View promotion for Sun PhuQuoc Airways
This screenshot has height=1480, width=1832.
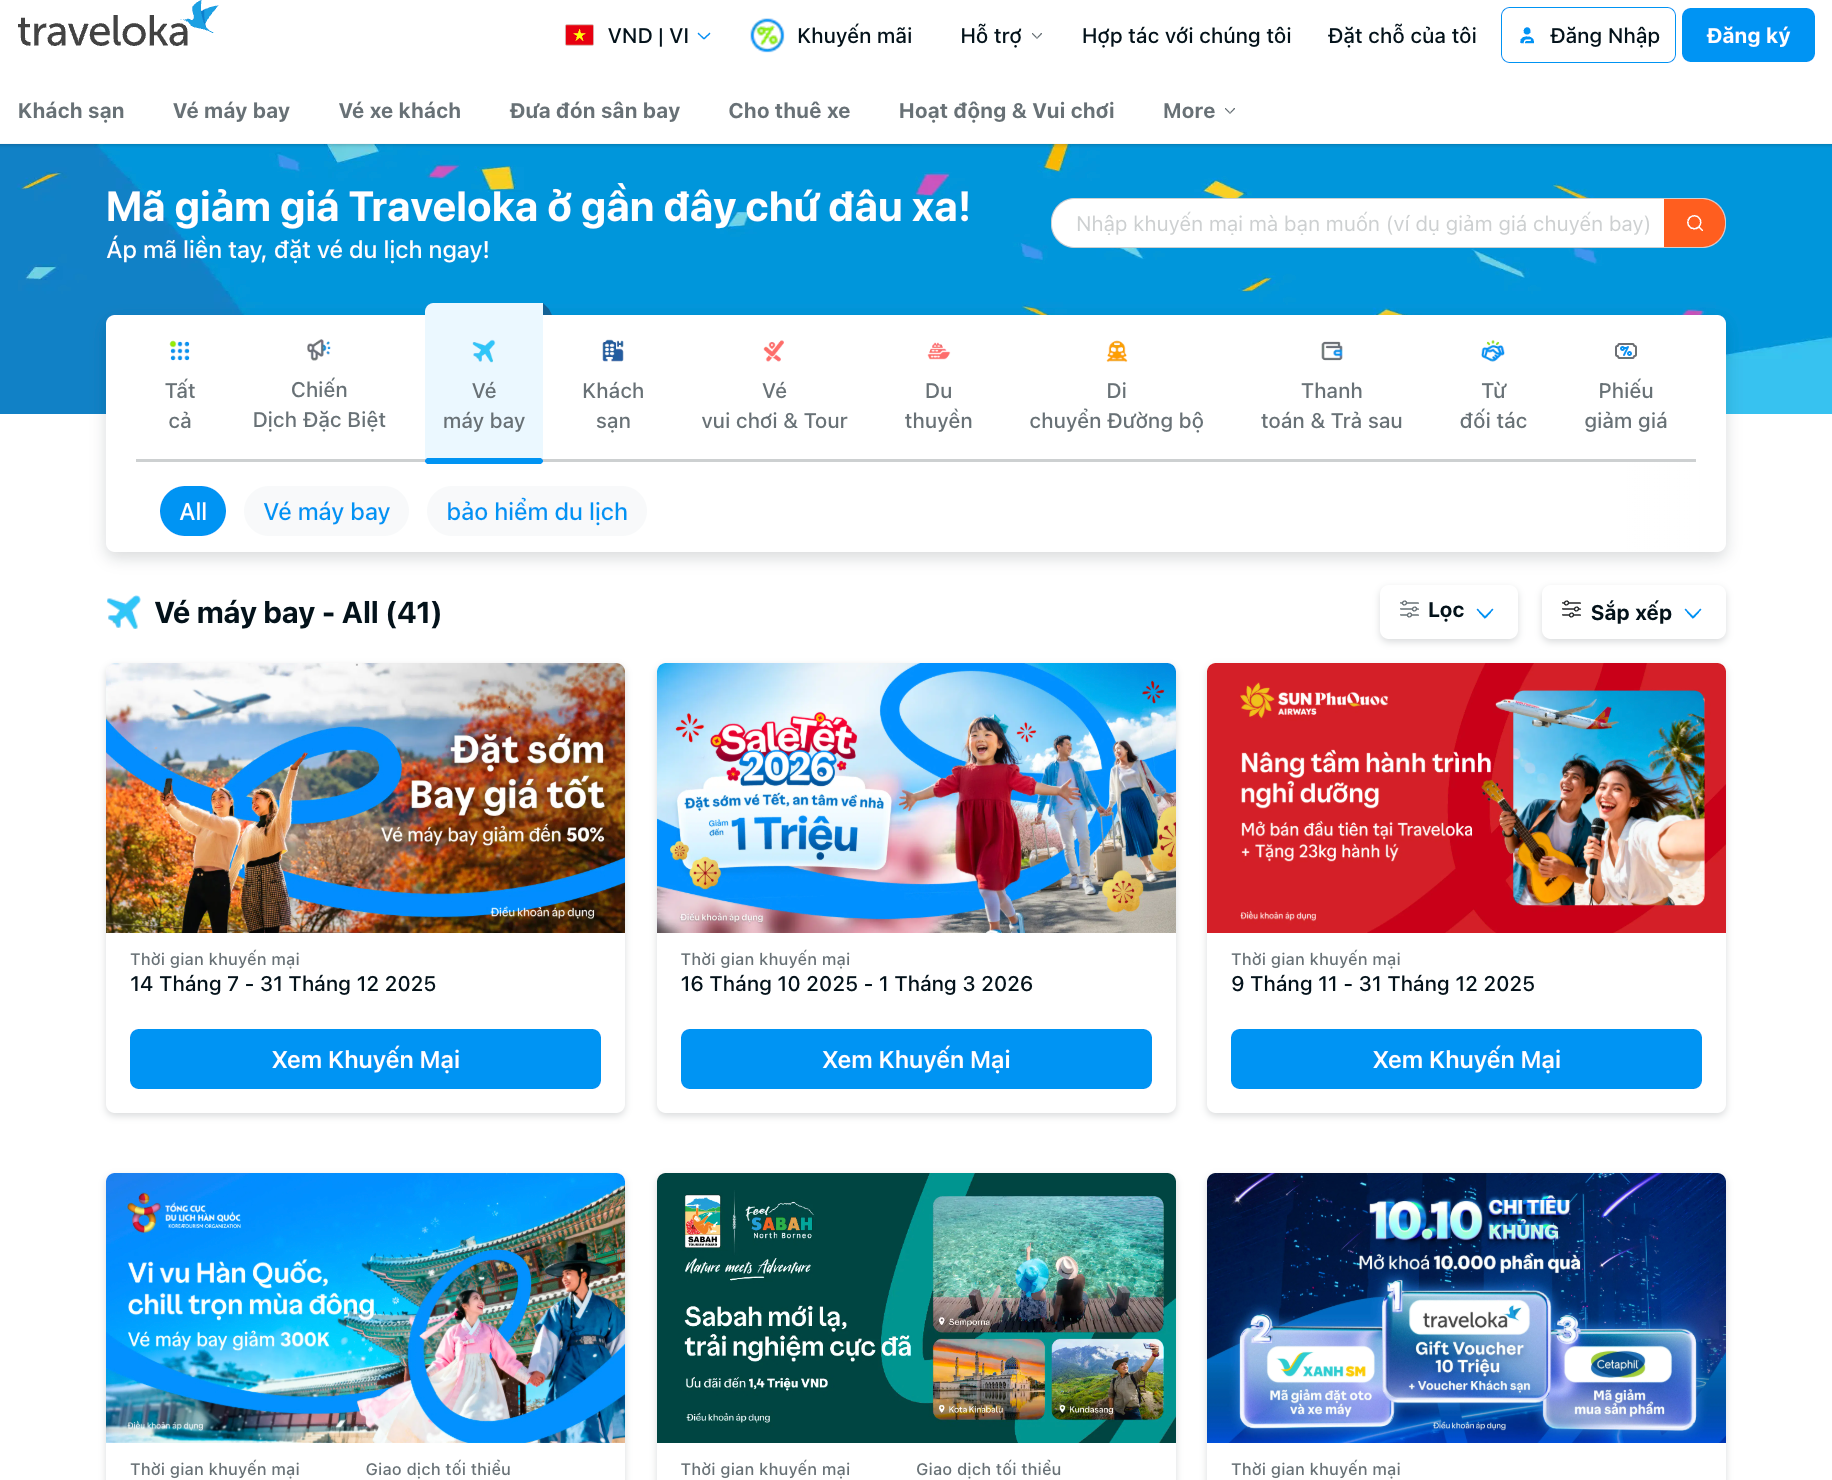[1466, 1059]
